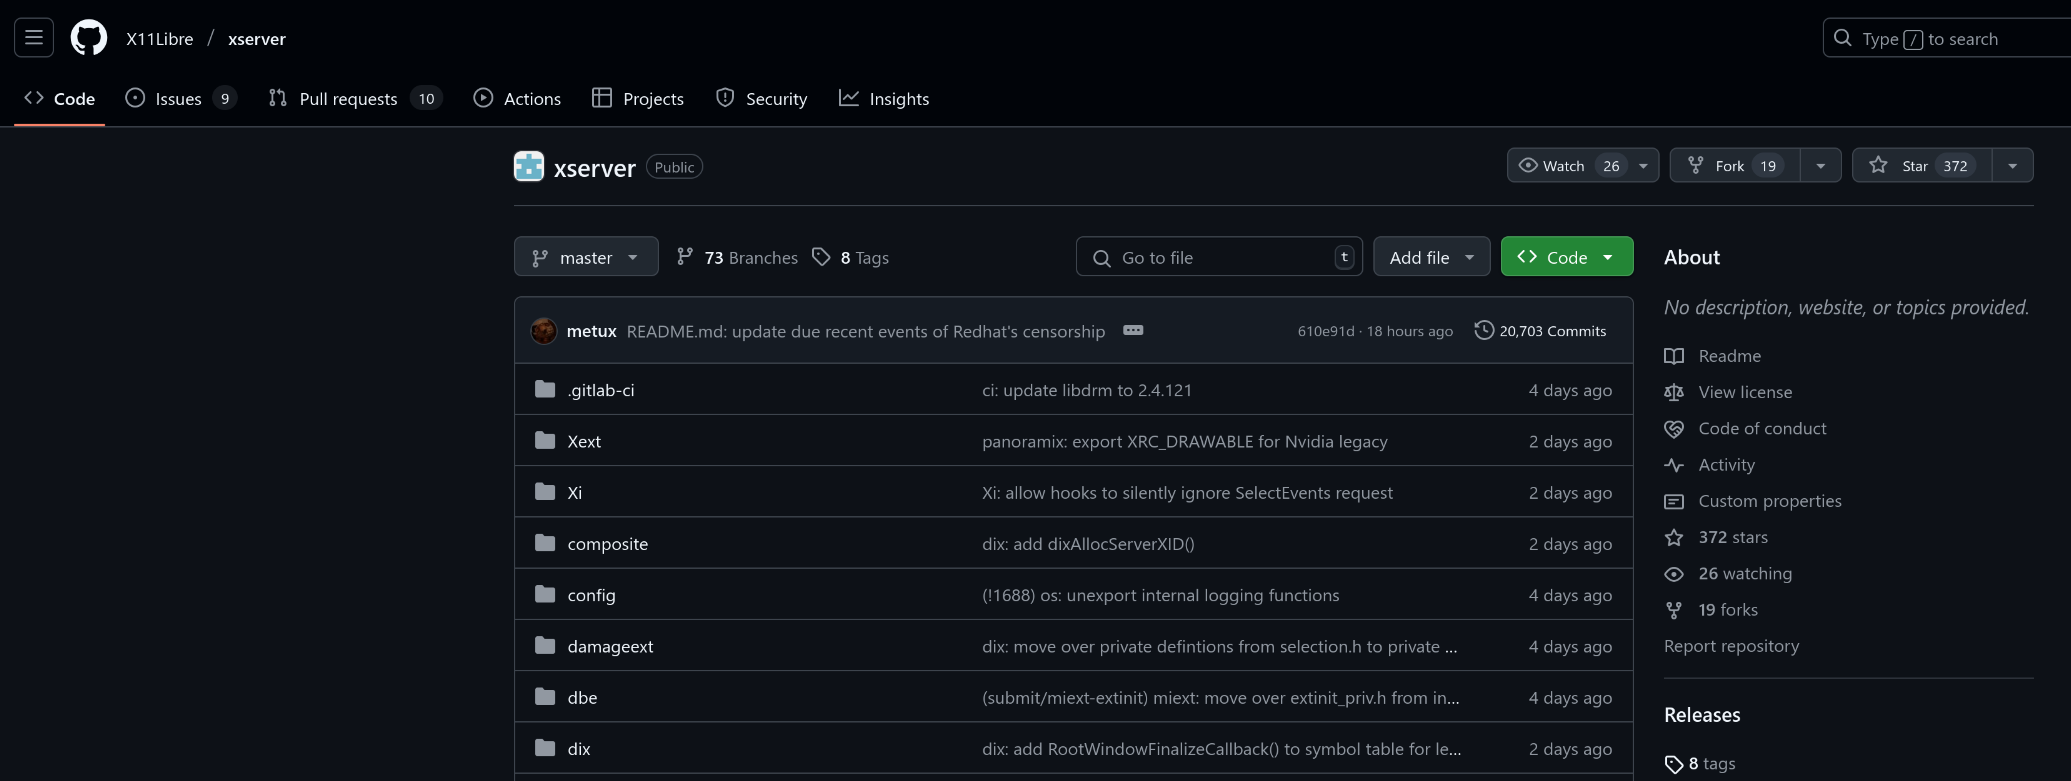Expand the Fork options caret
The width and height of the screenshot is (2071, 781).
click(1821, 165)
